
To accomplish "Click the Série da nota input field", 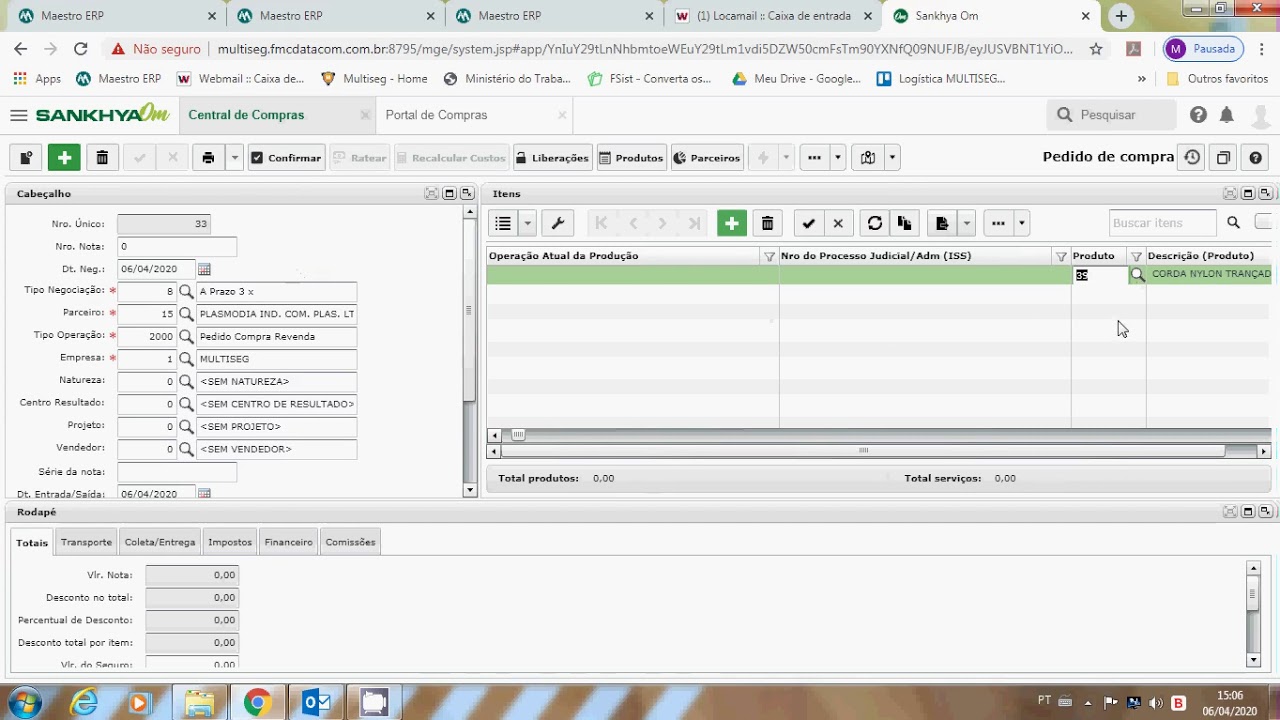I will click(x=177, y=472).
